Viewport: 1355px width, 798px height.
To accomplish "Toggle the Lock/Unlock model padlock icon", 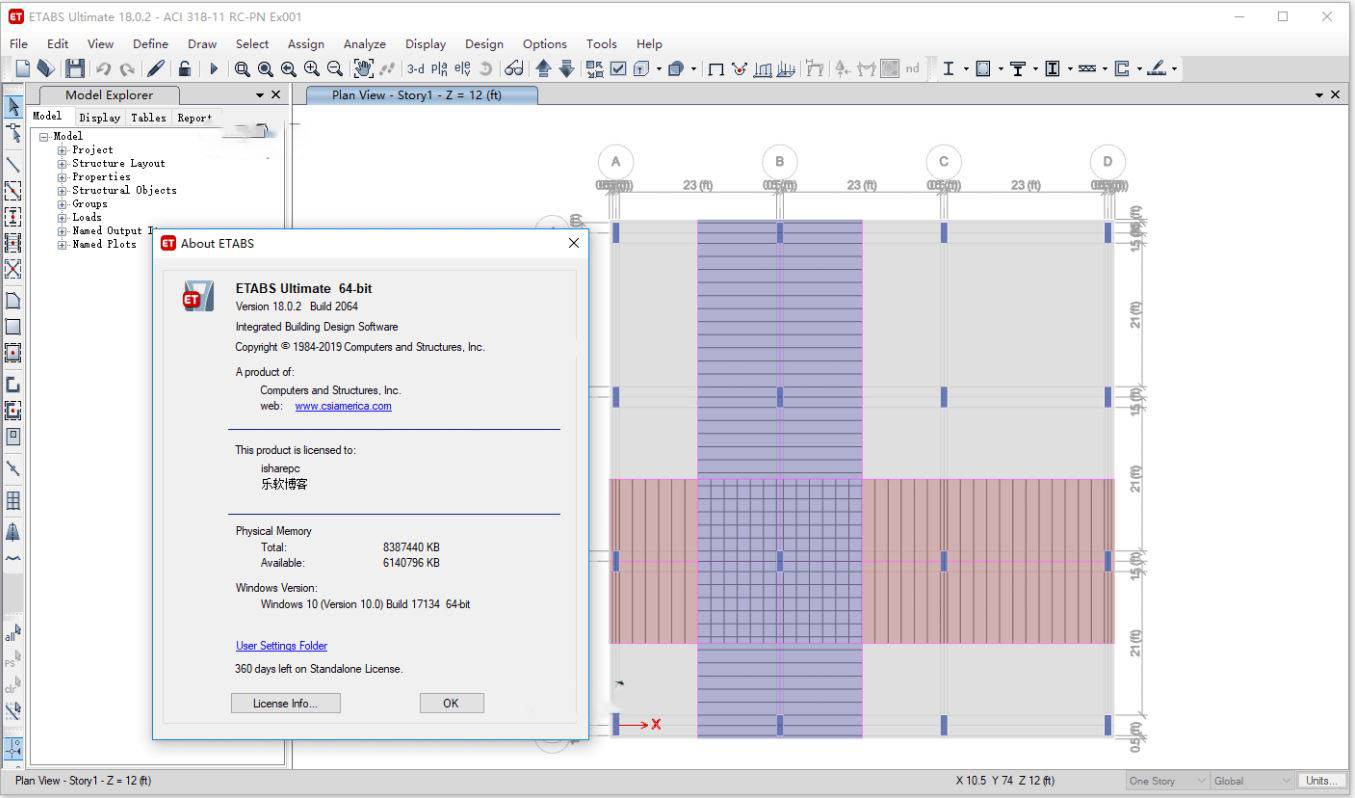I will 184,68.
